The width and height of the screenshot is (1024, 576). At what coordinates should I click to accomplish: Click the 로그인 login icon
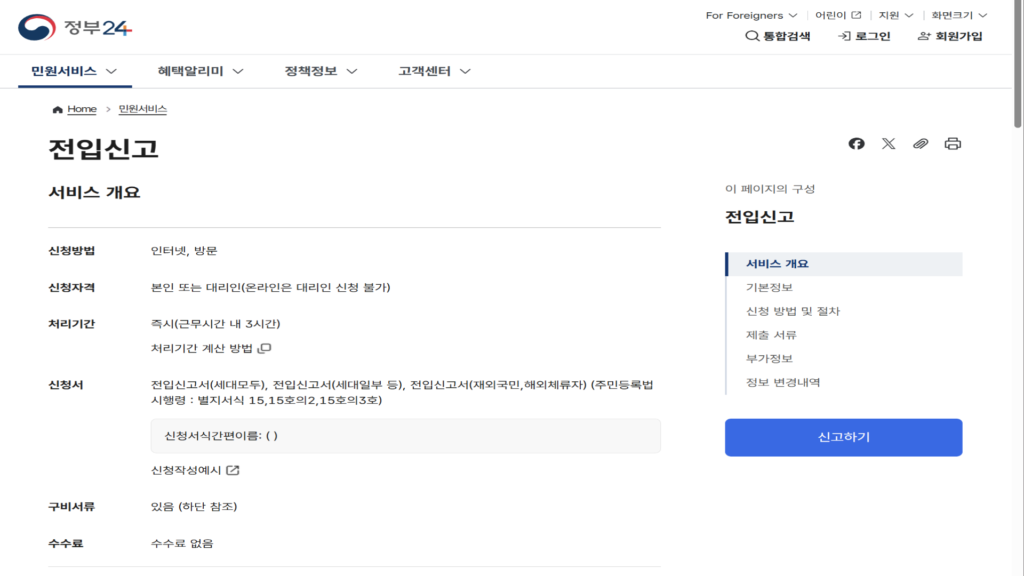click(864, 36)
